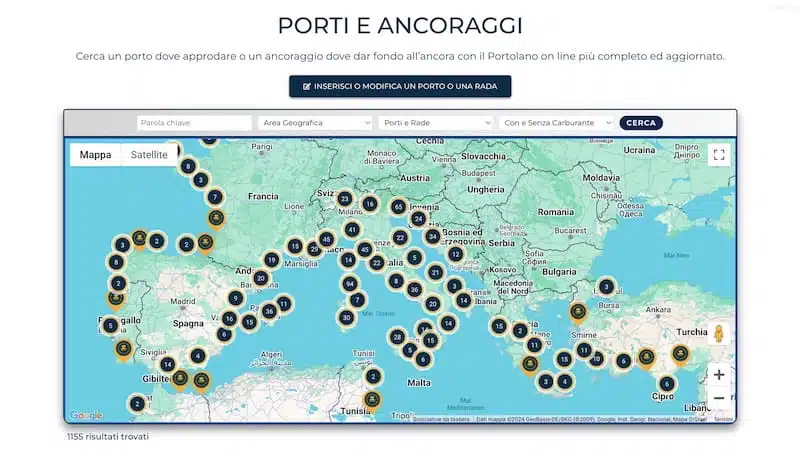This screenshot has width=800, height=457.
Task: Open cluster marker 94 west of Italy
Action: (x=349, y=284)
